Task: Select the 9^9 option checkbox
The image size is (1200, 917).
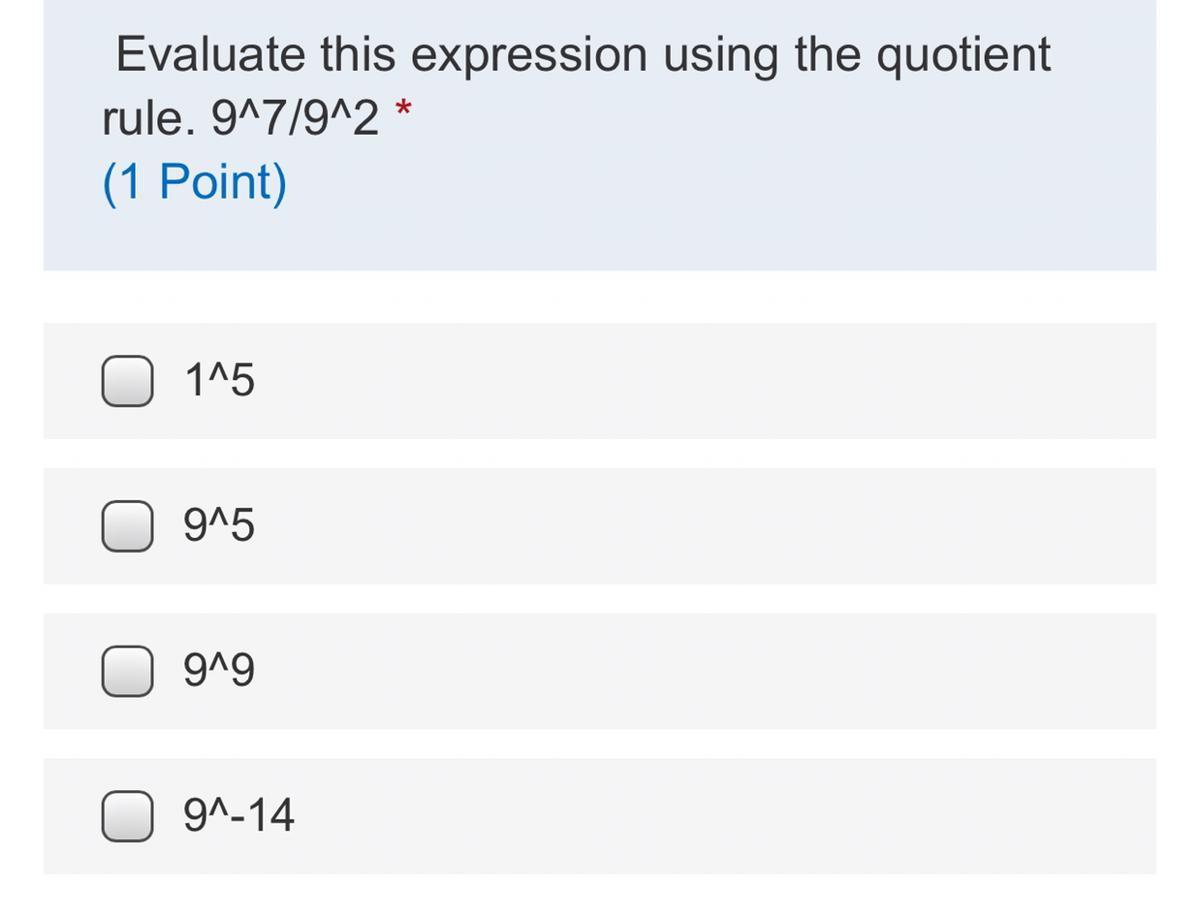Action: click(x=127, y=671)
